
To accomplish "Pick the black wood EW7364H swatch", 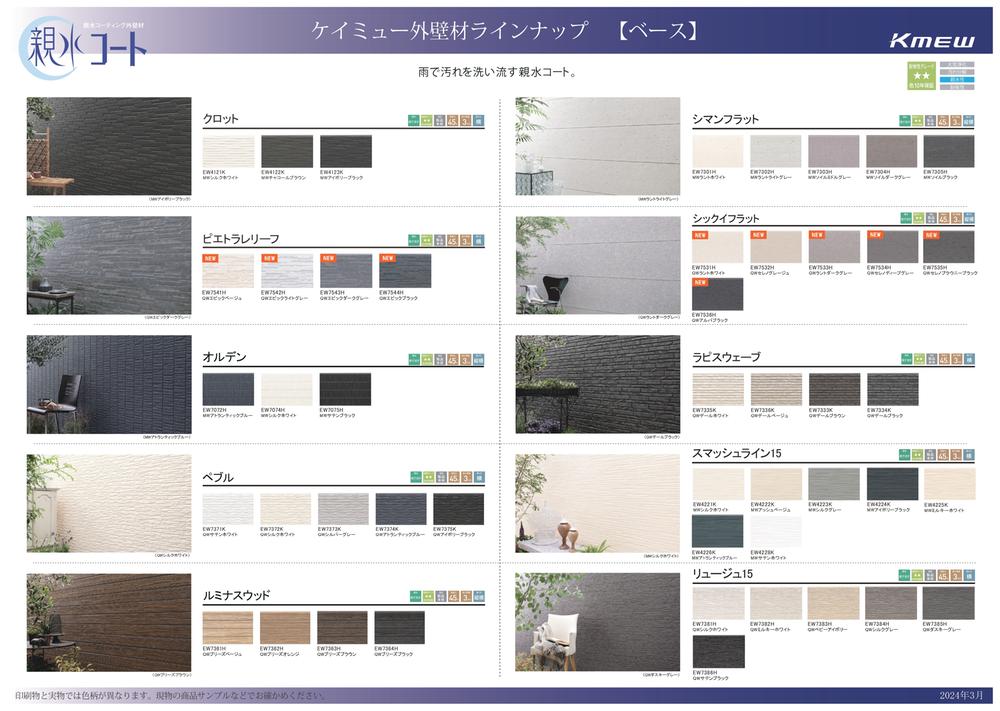I will (399, 627).
